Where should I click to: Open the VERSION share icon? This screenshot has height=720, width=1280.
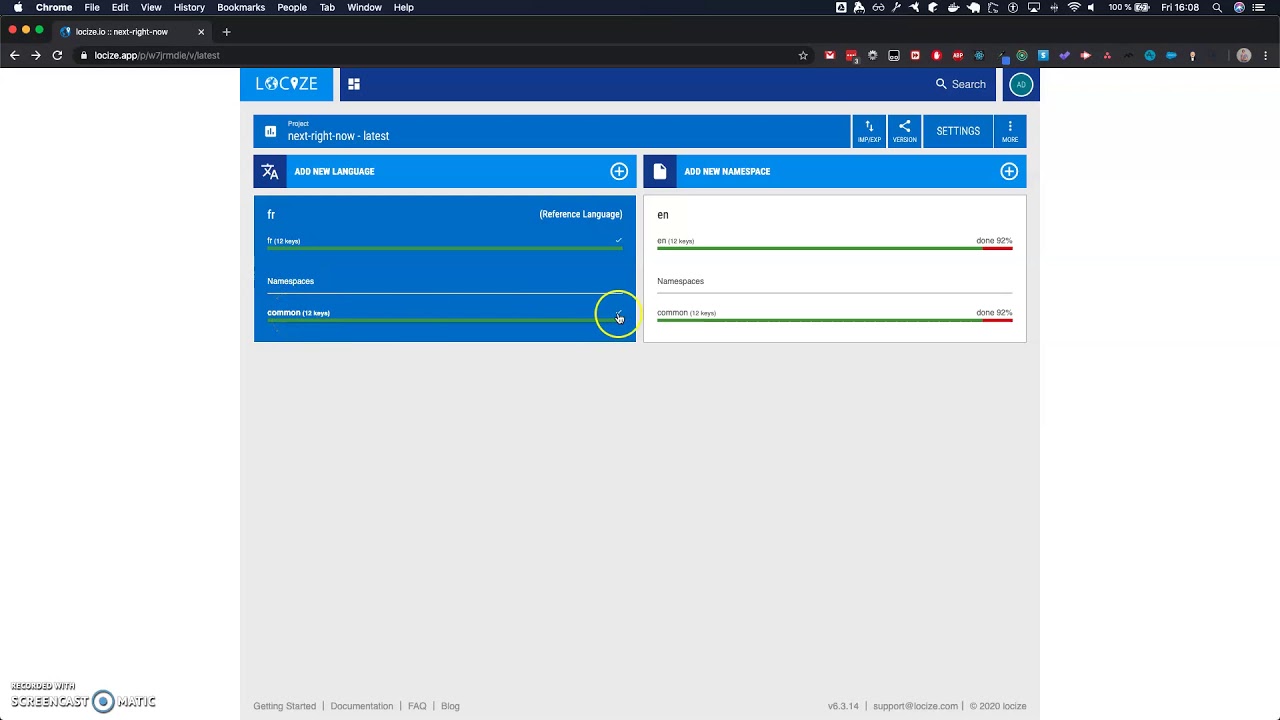904,131
